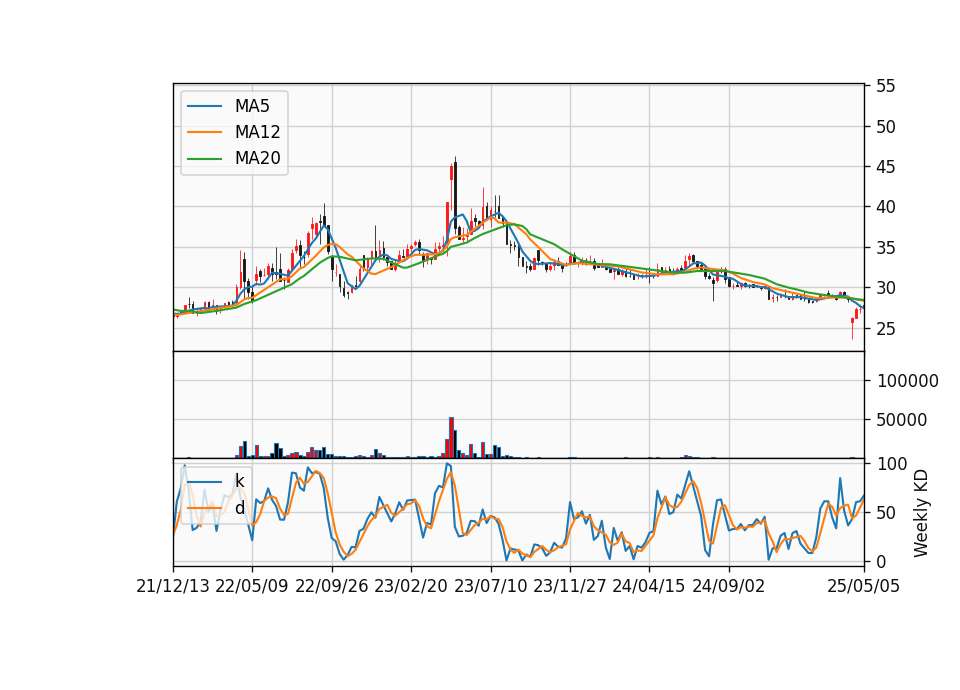
Task: Click the 'd' legend label in KD panel
Action: coord(239,508)
